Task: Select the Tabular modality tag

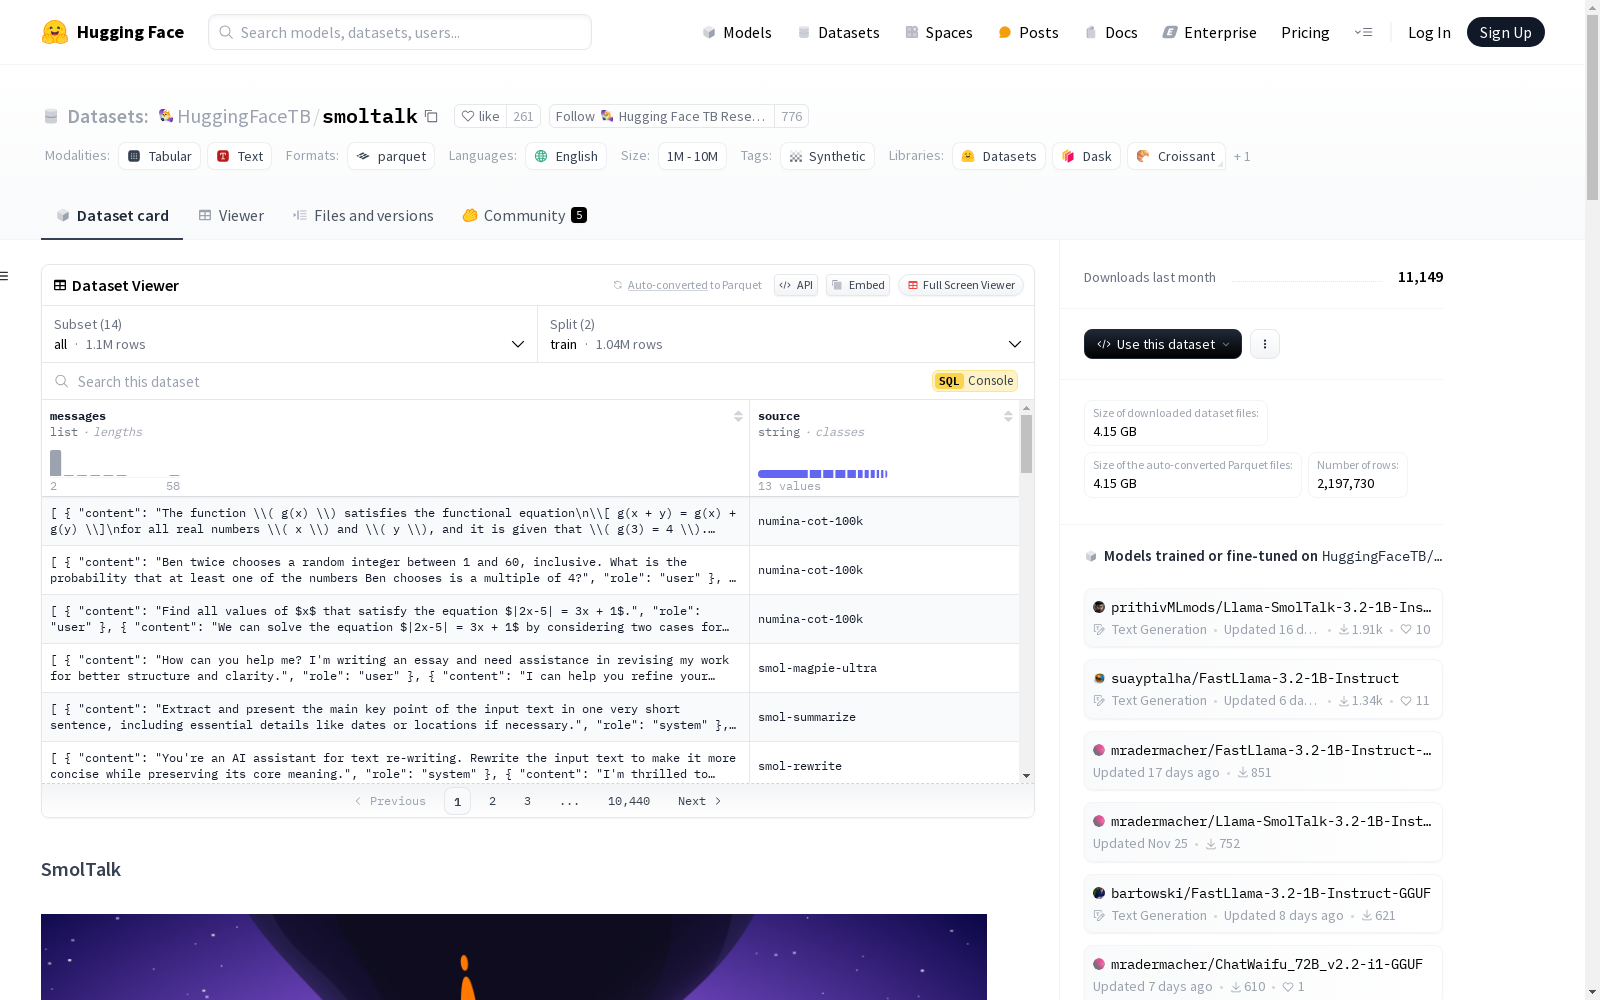Action: click(160, 156)
